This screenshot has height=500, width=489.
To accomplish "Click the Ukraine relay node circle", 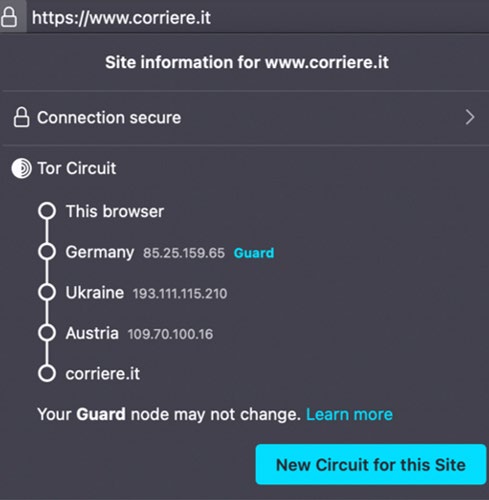I will click(47, 292).
